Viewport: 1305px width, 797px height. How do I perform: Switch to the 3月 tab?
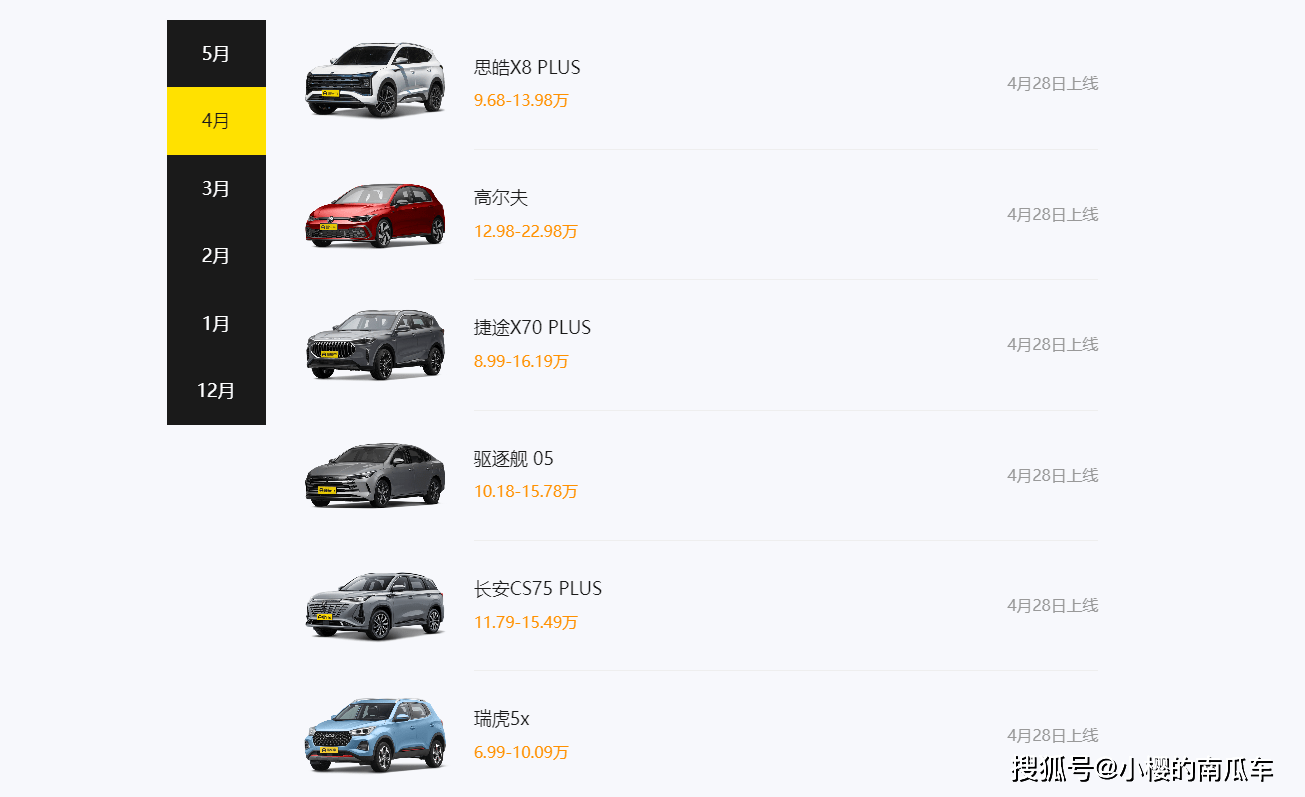pos(216,188)
